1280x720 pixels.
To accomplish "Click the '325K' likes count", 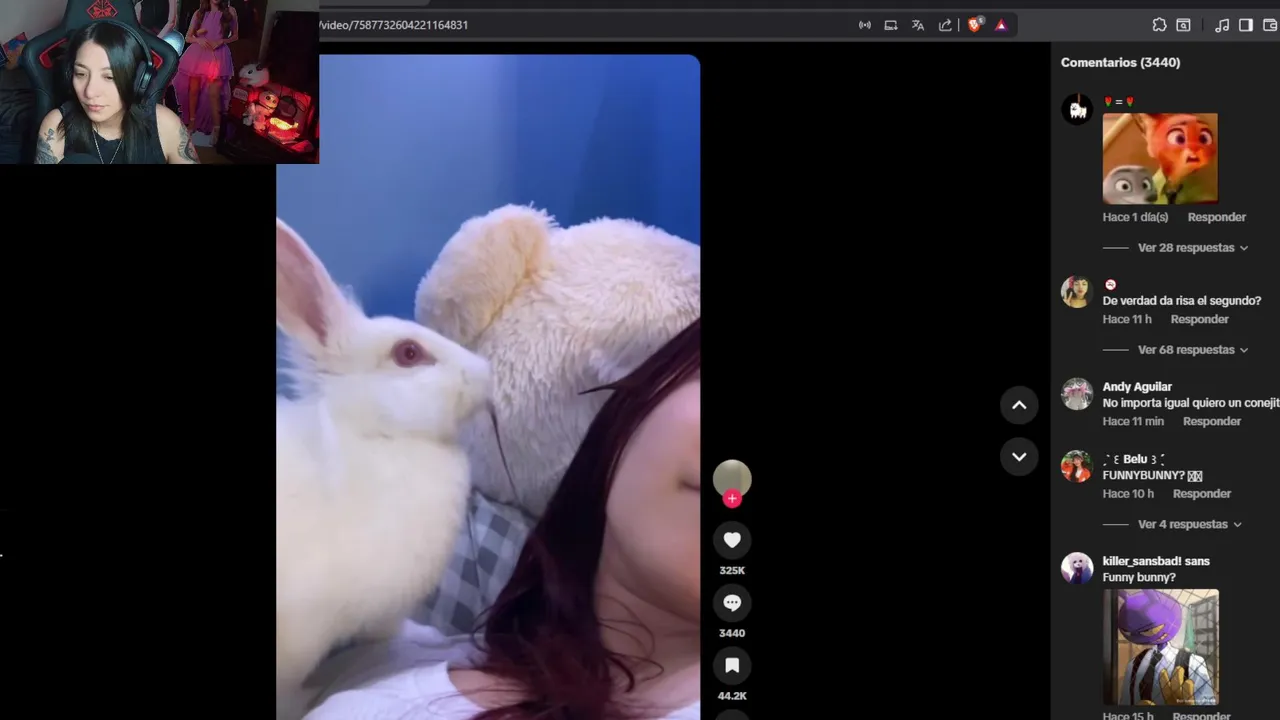I will [732, 571].
